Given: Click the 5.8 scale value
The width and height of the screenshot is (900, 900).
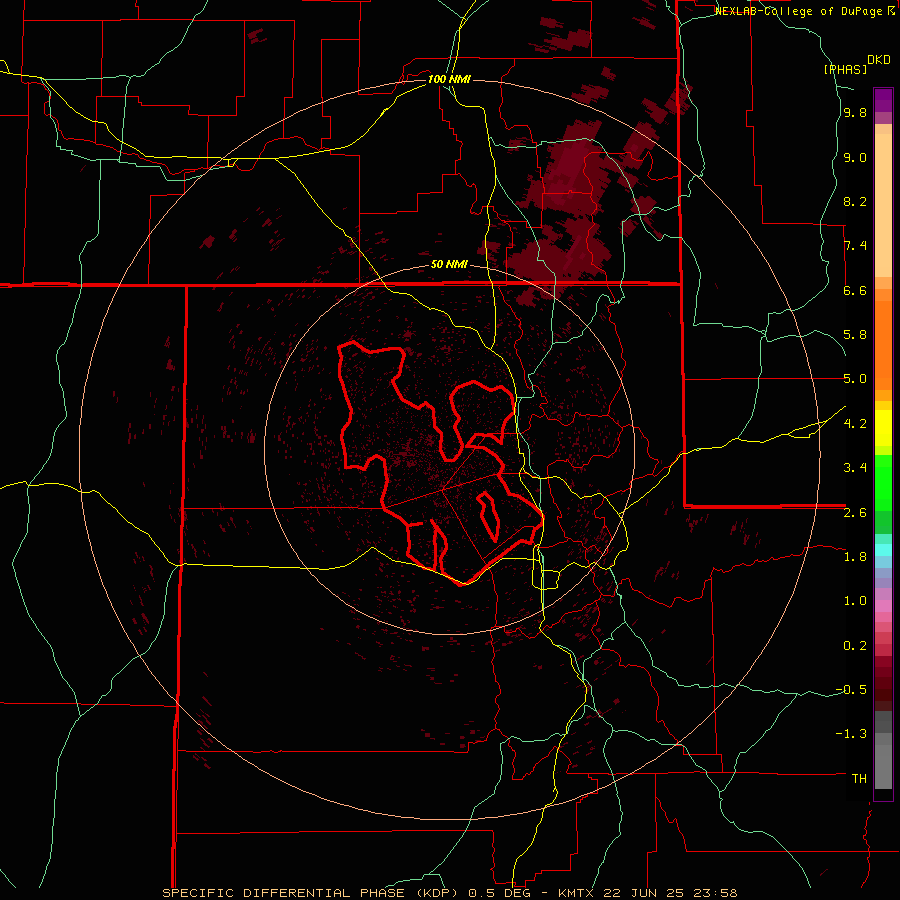Looking at the screenshot, I should point(855,335).
